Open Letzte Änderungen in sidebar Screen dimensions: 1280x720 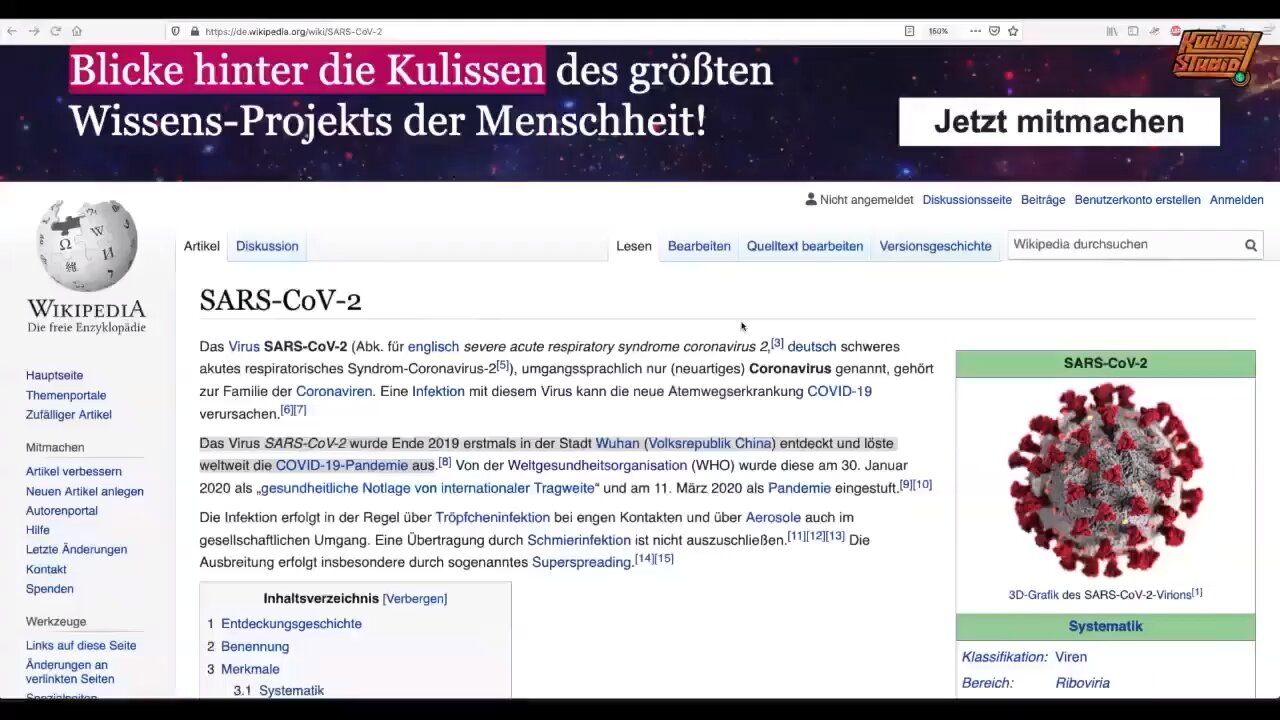point(76,549)
